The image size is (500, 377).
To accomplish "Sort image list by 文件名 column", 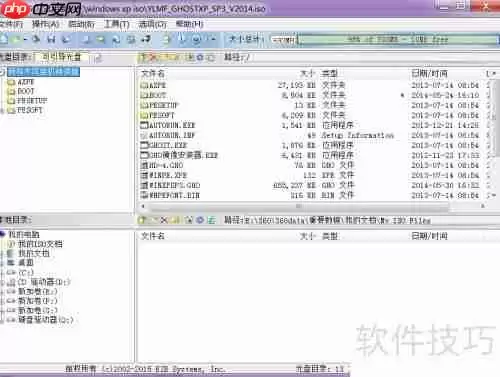I will 153,73.
